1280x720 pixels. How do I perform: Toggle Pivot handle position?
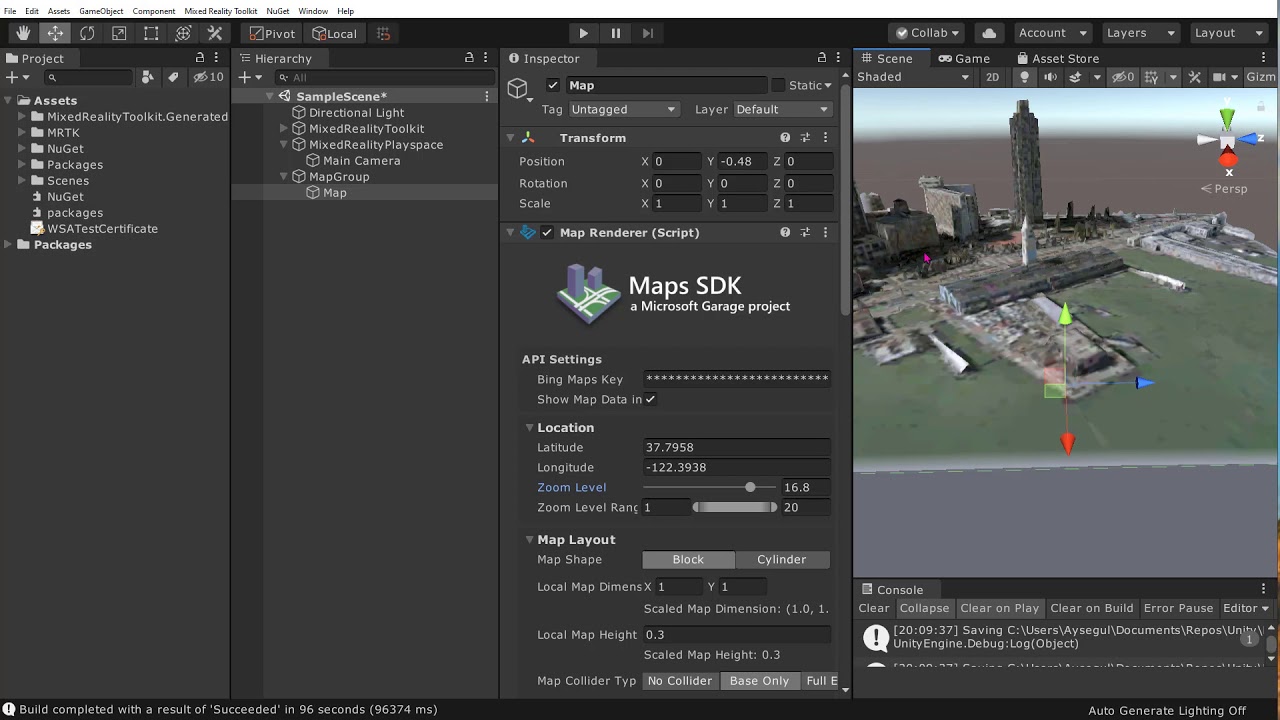coord(272,33)
